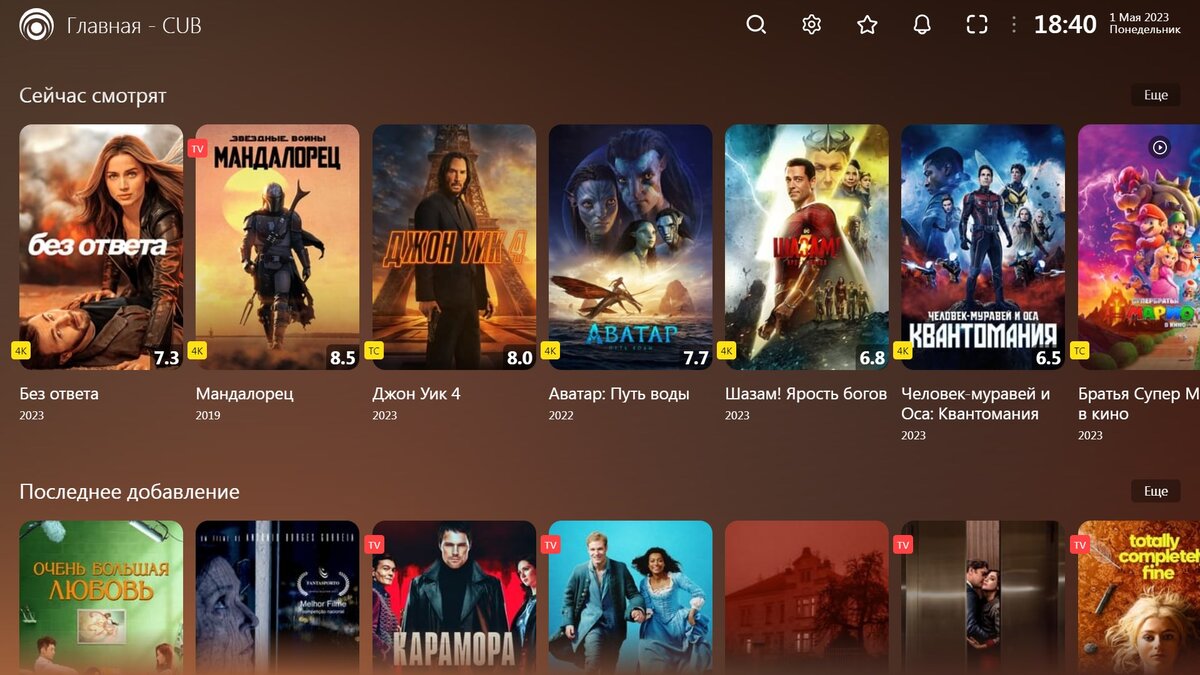Click the 4K badge on Аватар poster
This screenshot has height=675, width=1200.
(550, 351)
